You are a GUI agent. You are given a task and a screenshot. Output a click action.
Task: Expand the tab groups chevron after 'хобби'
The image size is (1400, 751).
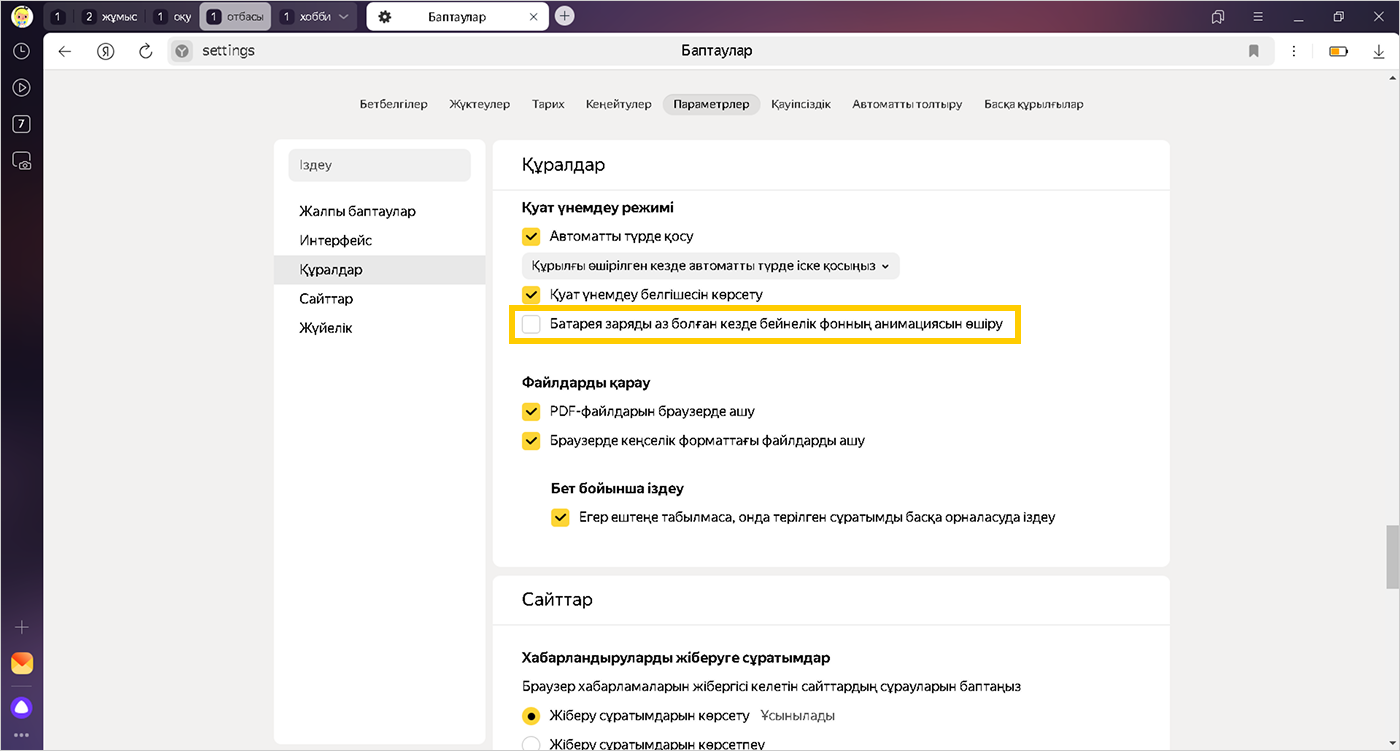point(345,17)
